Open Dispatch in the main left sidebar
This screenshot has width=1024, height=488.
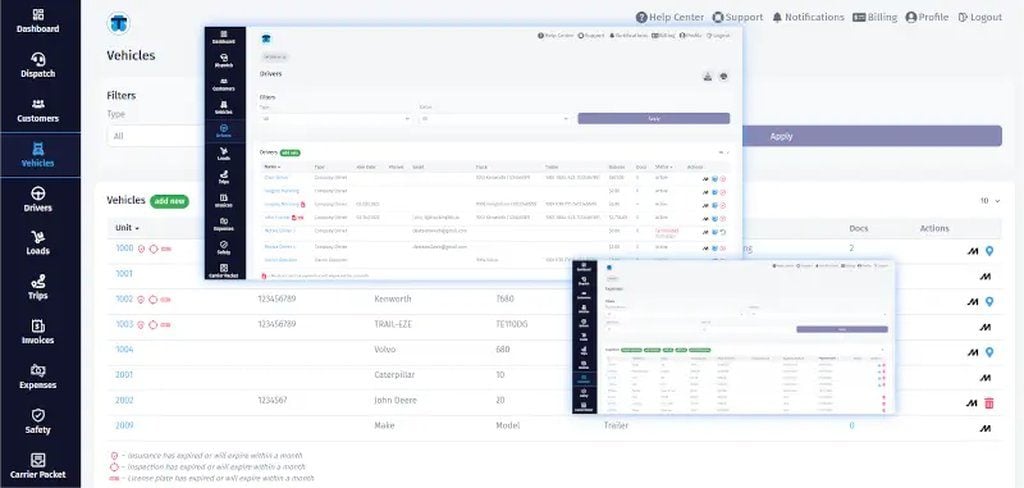38,66
